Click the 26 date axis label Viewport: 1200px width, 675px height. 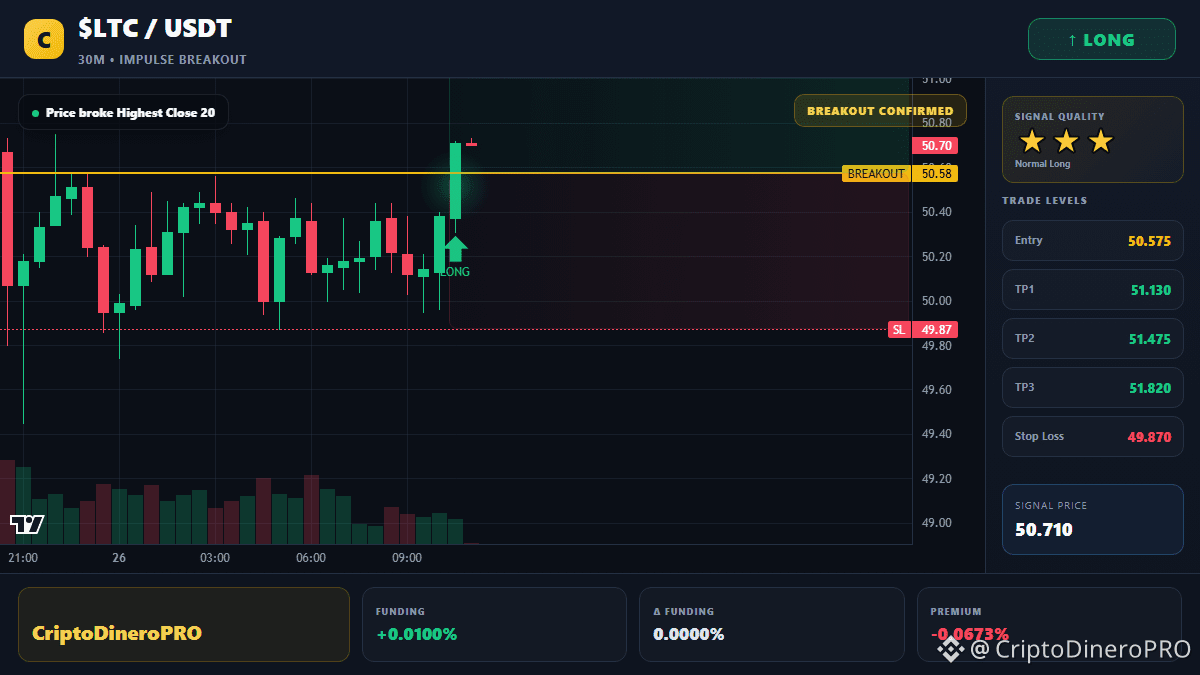coord(119,558)
